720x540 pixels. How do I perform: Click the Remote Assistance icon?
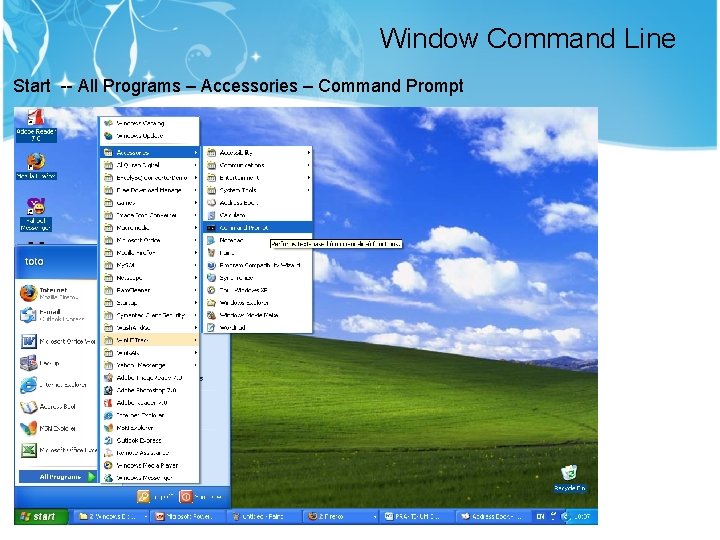[108, 453]
